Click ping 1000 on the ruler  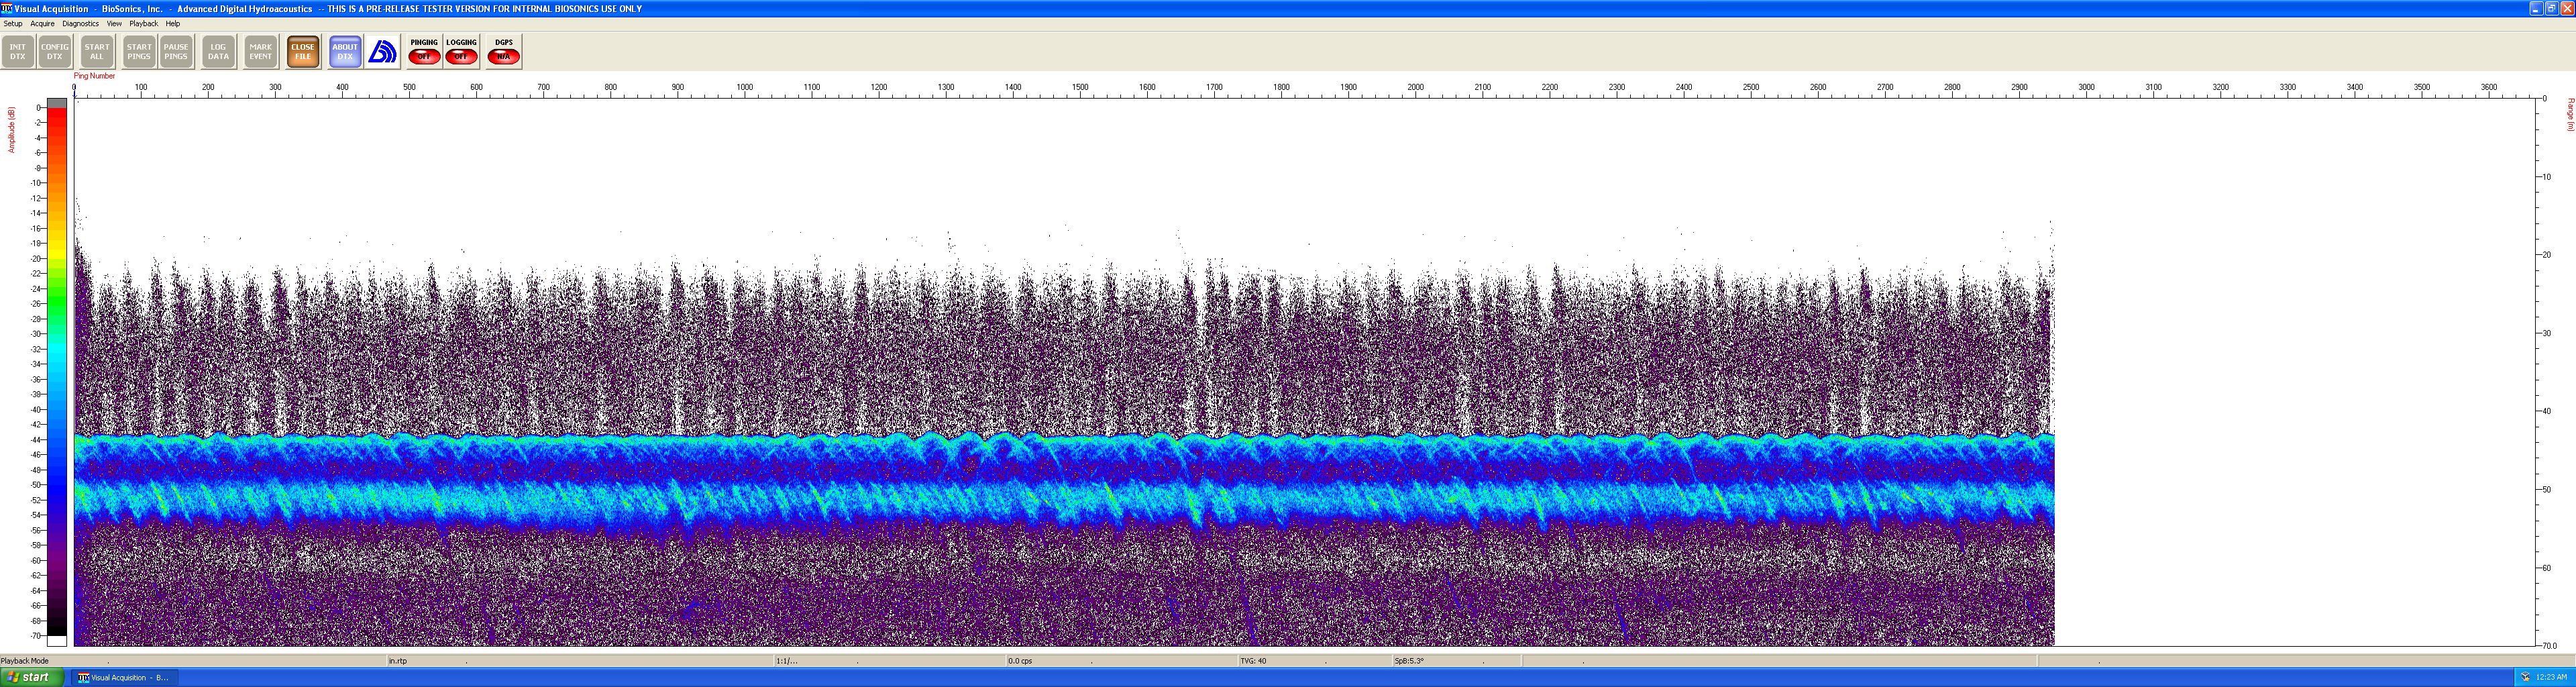click(745, 87)
